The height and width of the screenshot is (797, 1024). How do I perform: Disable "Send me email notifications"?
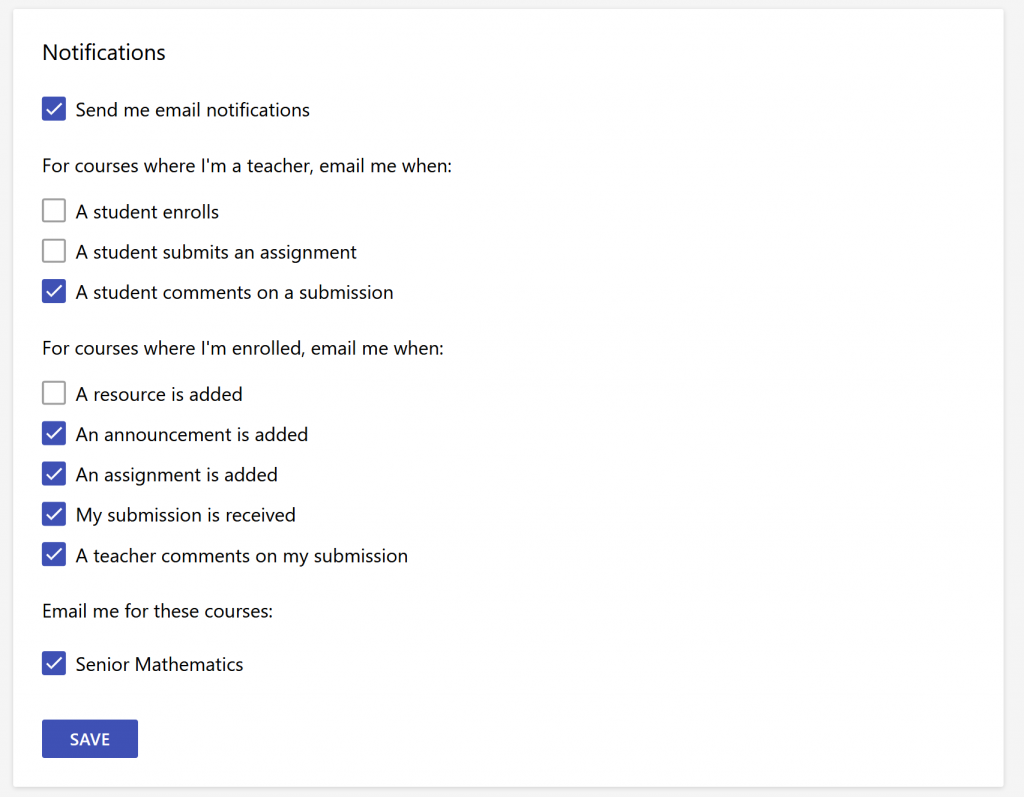click(54, 109)
